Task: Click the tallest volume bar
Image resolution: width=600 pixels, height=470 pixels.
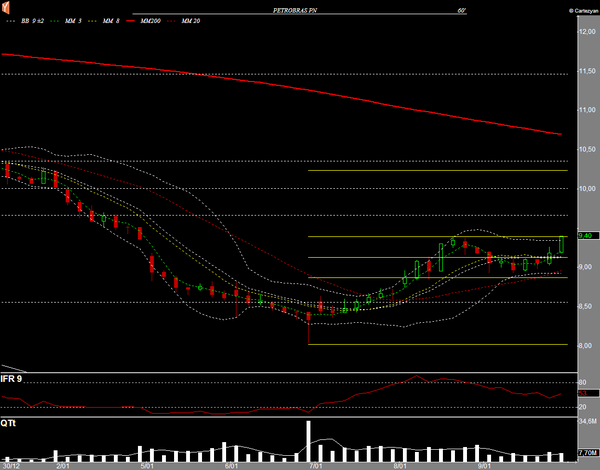Action: 309,439
